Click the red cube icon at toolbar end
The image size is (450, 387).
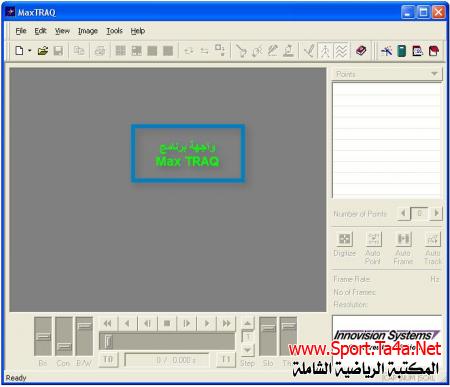tap(434, 51)
